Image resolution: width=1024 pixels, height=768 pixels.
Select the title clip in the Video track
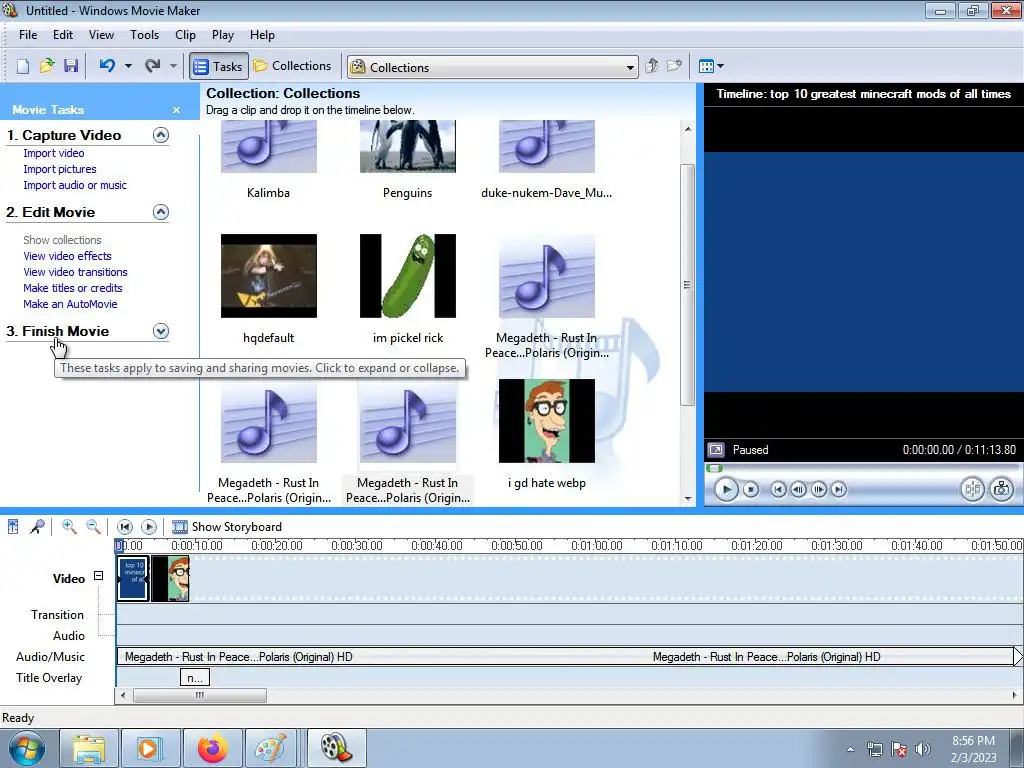pyautogui.click(x=133, y=578)
